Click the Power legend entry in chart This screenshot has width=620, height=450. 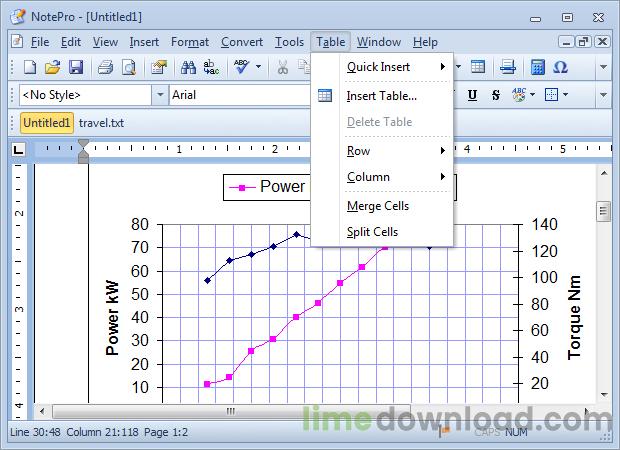(x=268, y=187)
